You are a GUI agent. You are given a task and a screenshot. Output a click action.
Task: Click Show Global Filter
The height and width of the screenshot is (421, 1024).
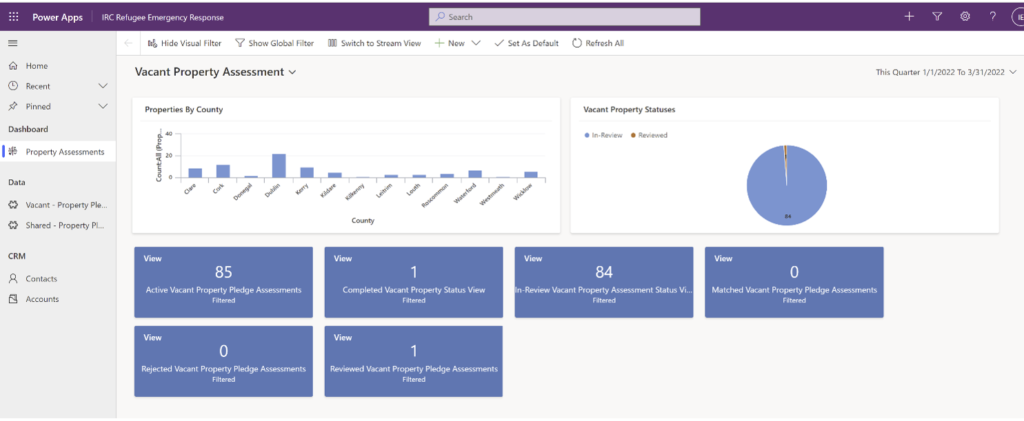coord(274,43)
